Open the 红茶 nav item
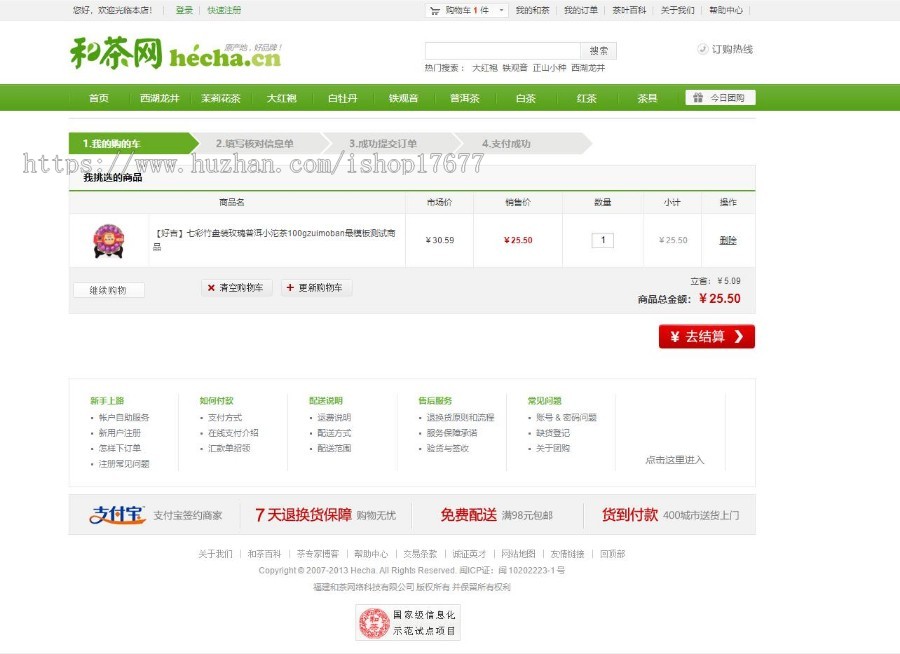 [x=587, y=98]
